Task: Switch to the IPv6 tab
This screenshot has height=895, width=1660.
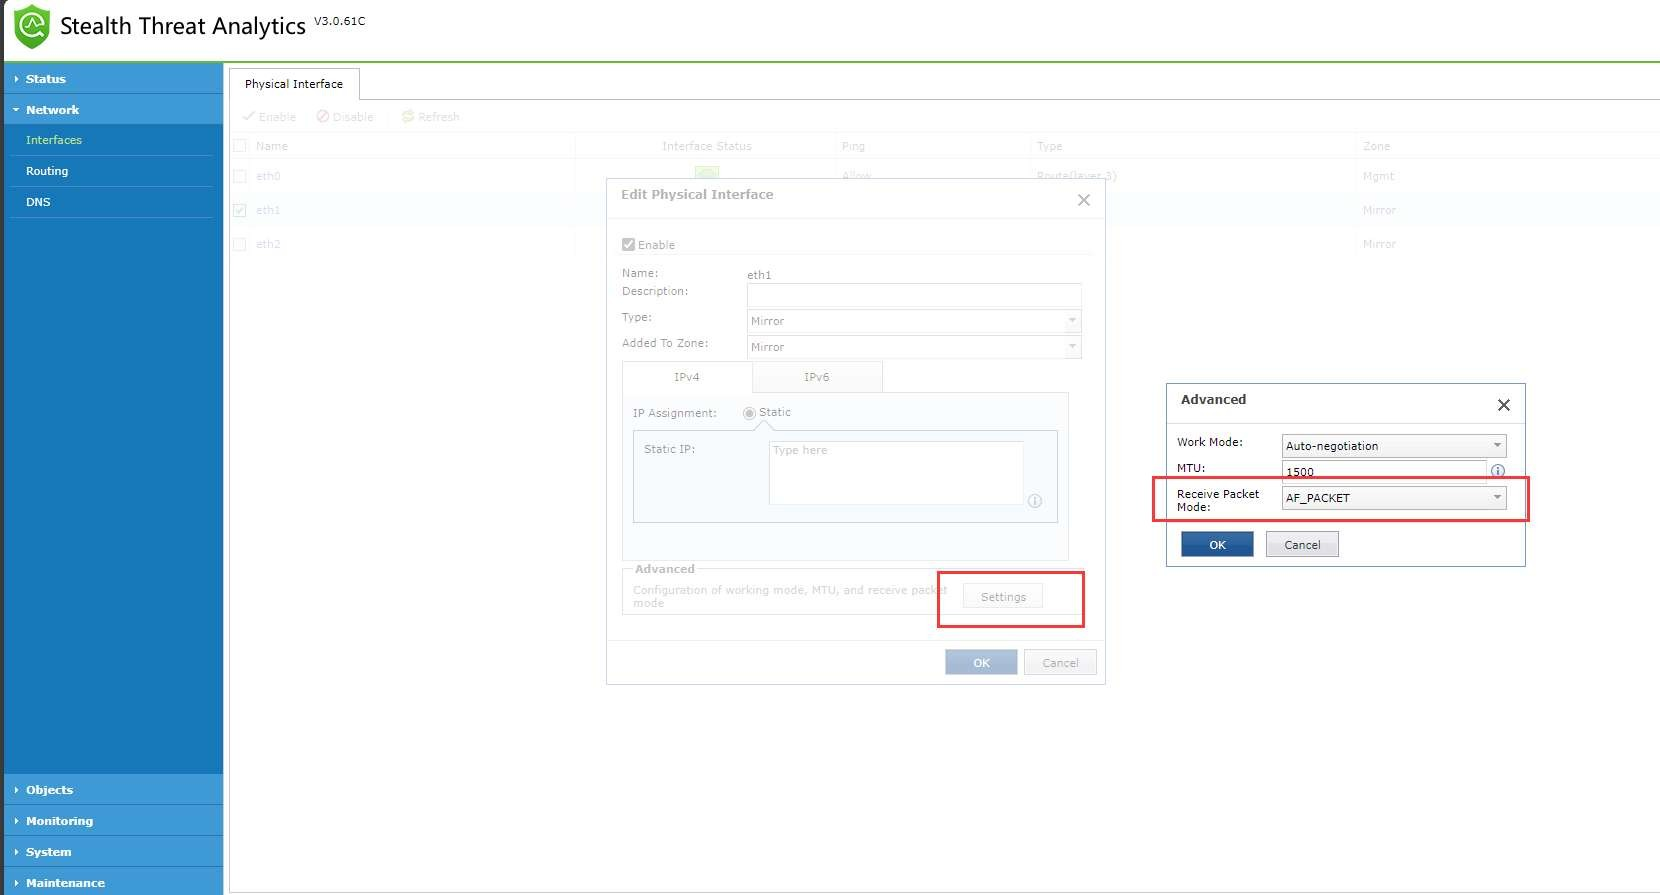Action: pyautogui.click(x=817, y=377)
